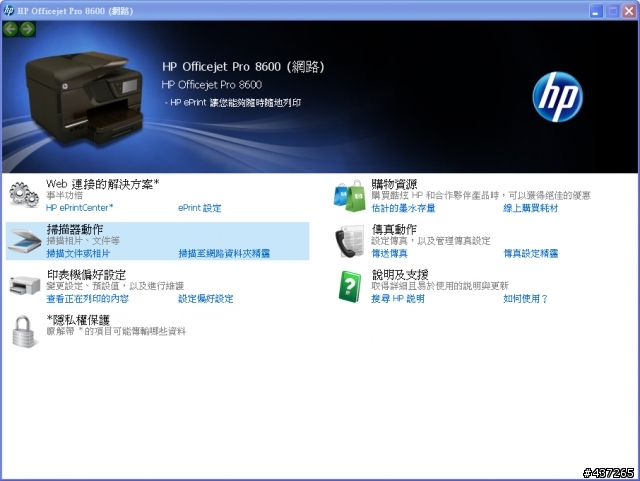
Task: Click the HP ePrint tagline in banner
Action: (233, 102)
